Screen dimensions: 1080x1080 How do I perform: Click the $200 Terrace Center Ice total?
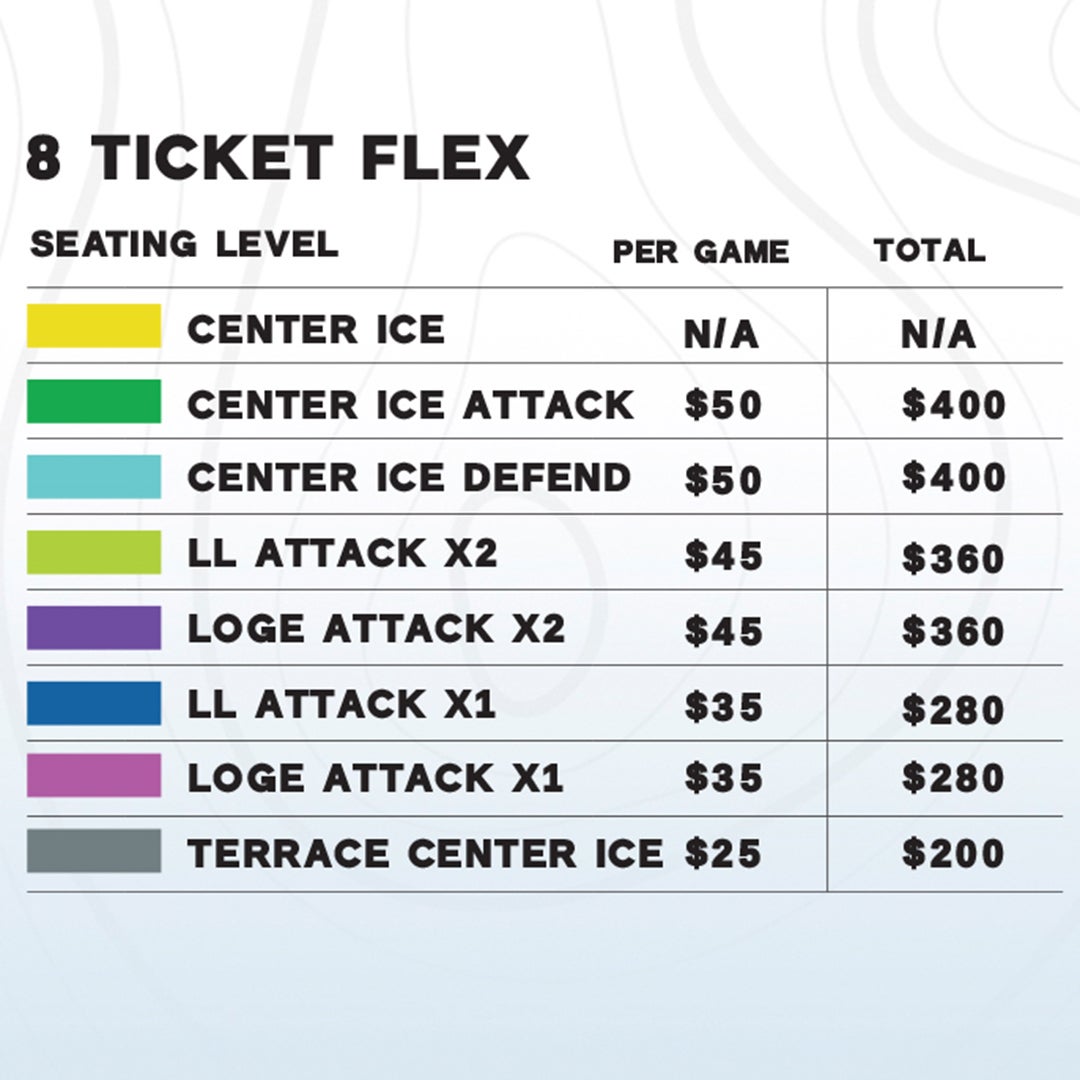[x=953, y=853]
